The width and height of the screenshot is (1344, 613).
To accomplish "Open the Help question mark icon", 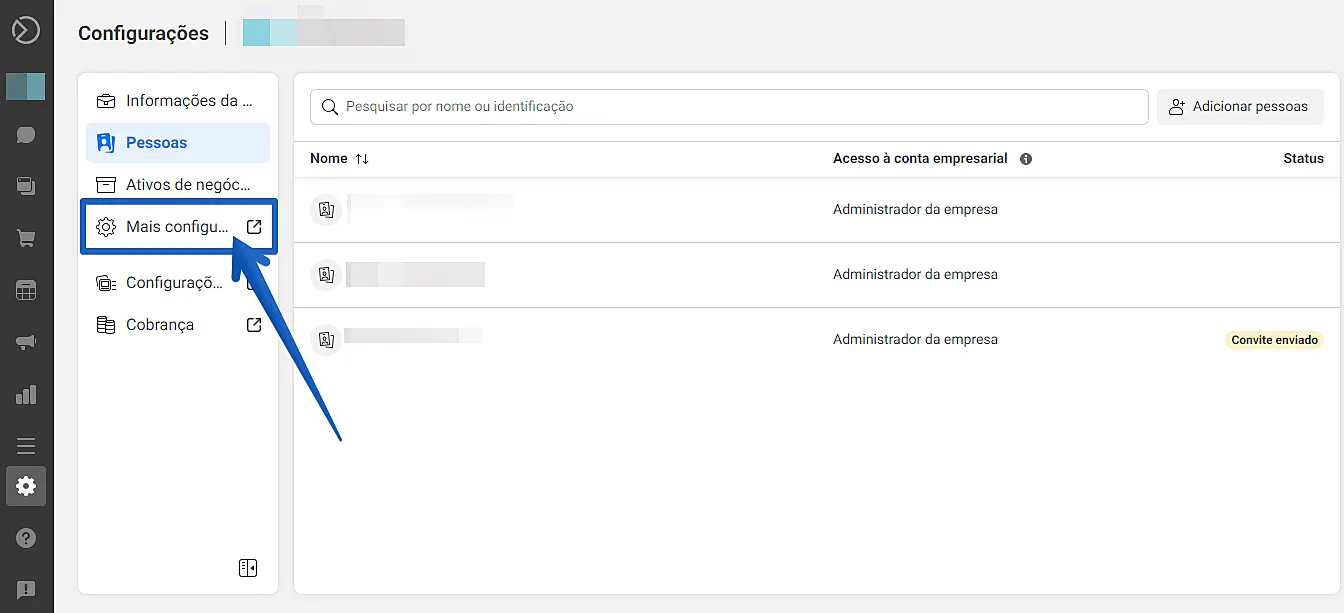I will pos(26,538).
